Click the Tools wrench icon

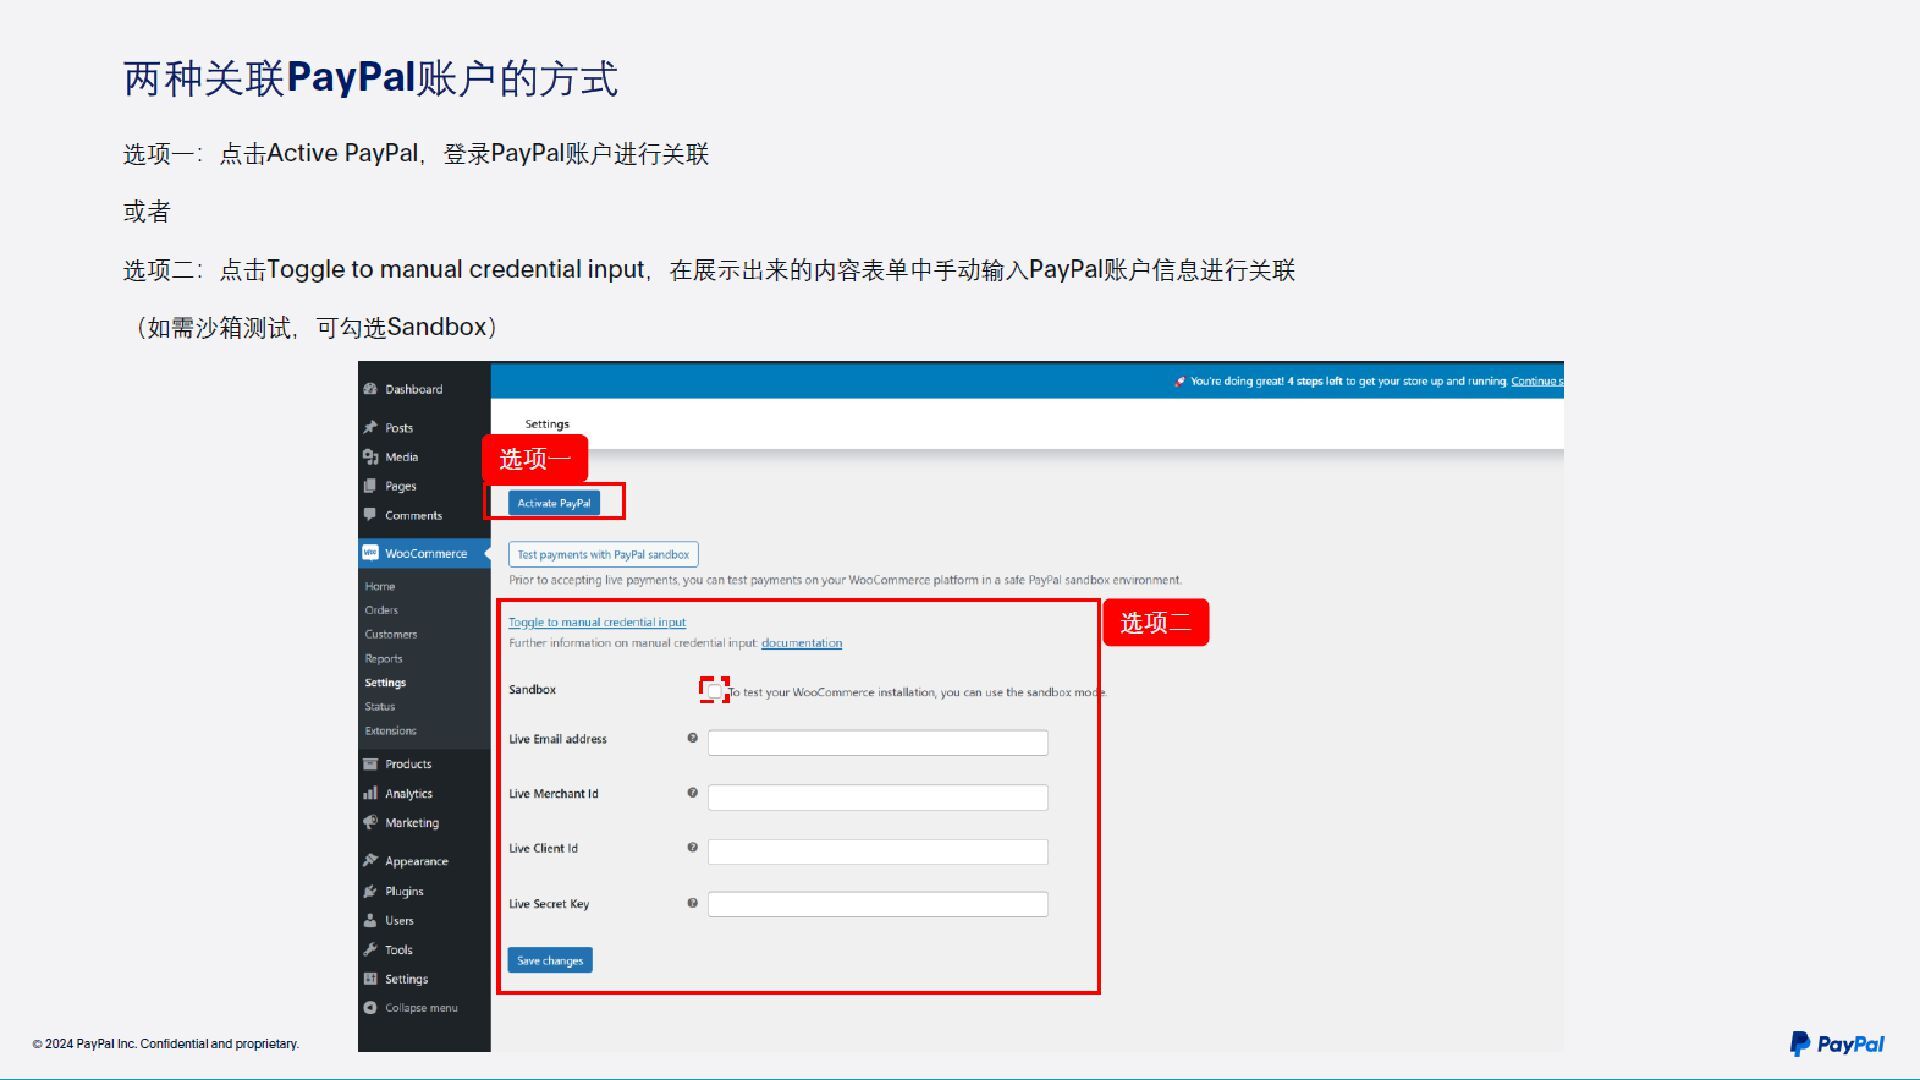point(370,949)
